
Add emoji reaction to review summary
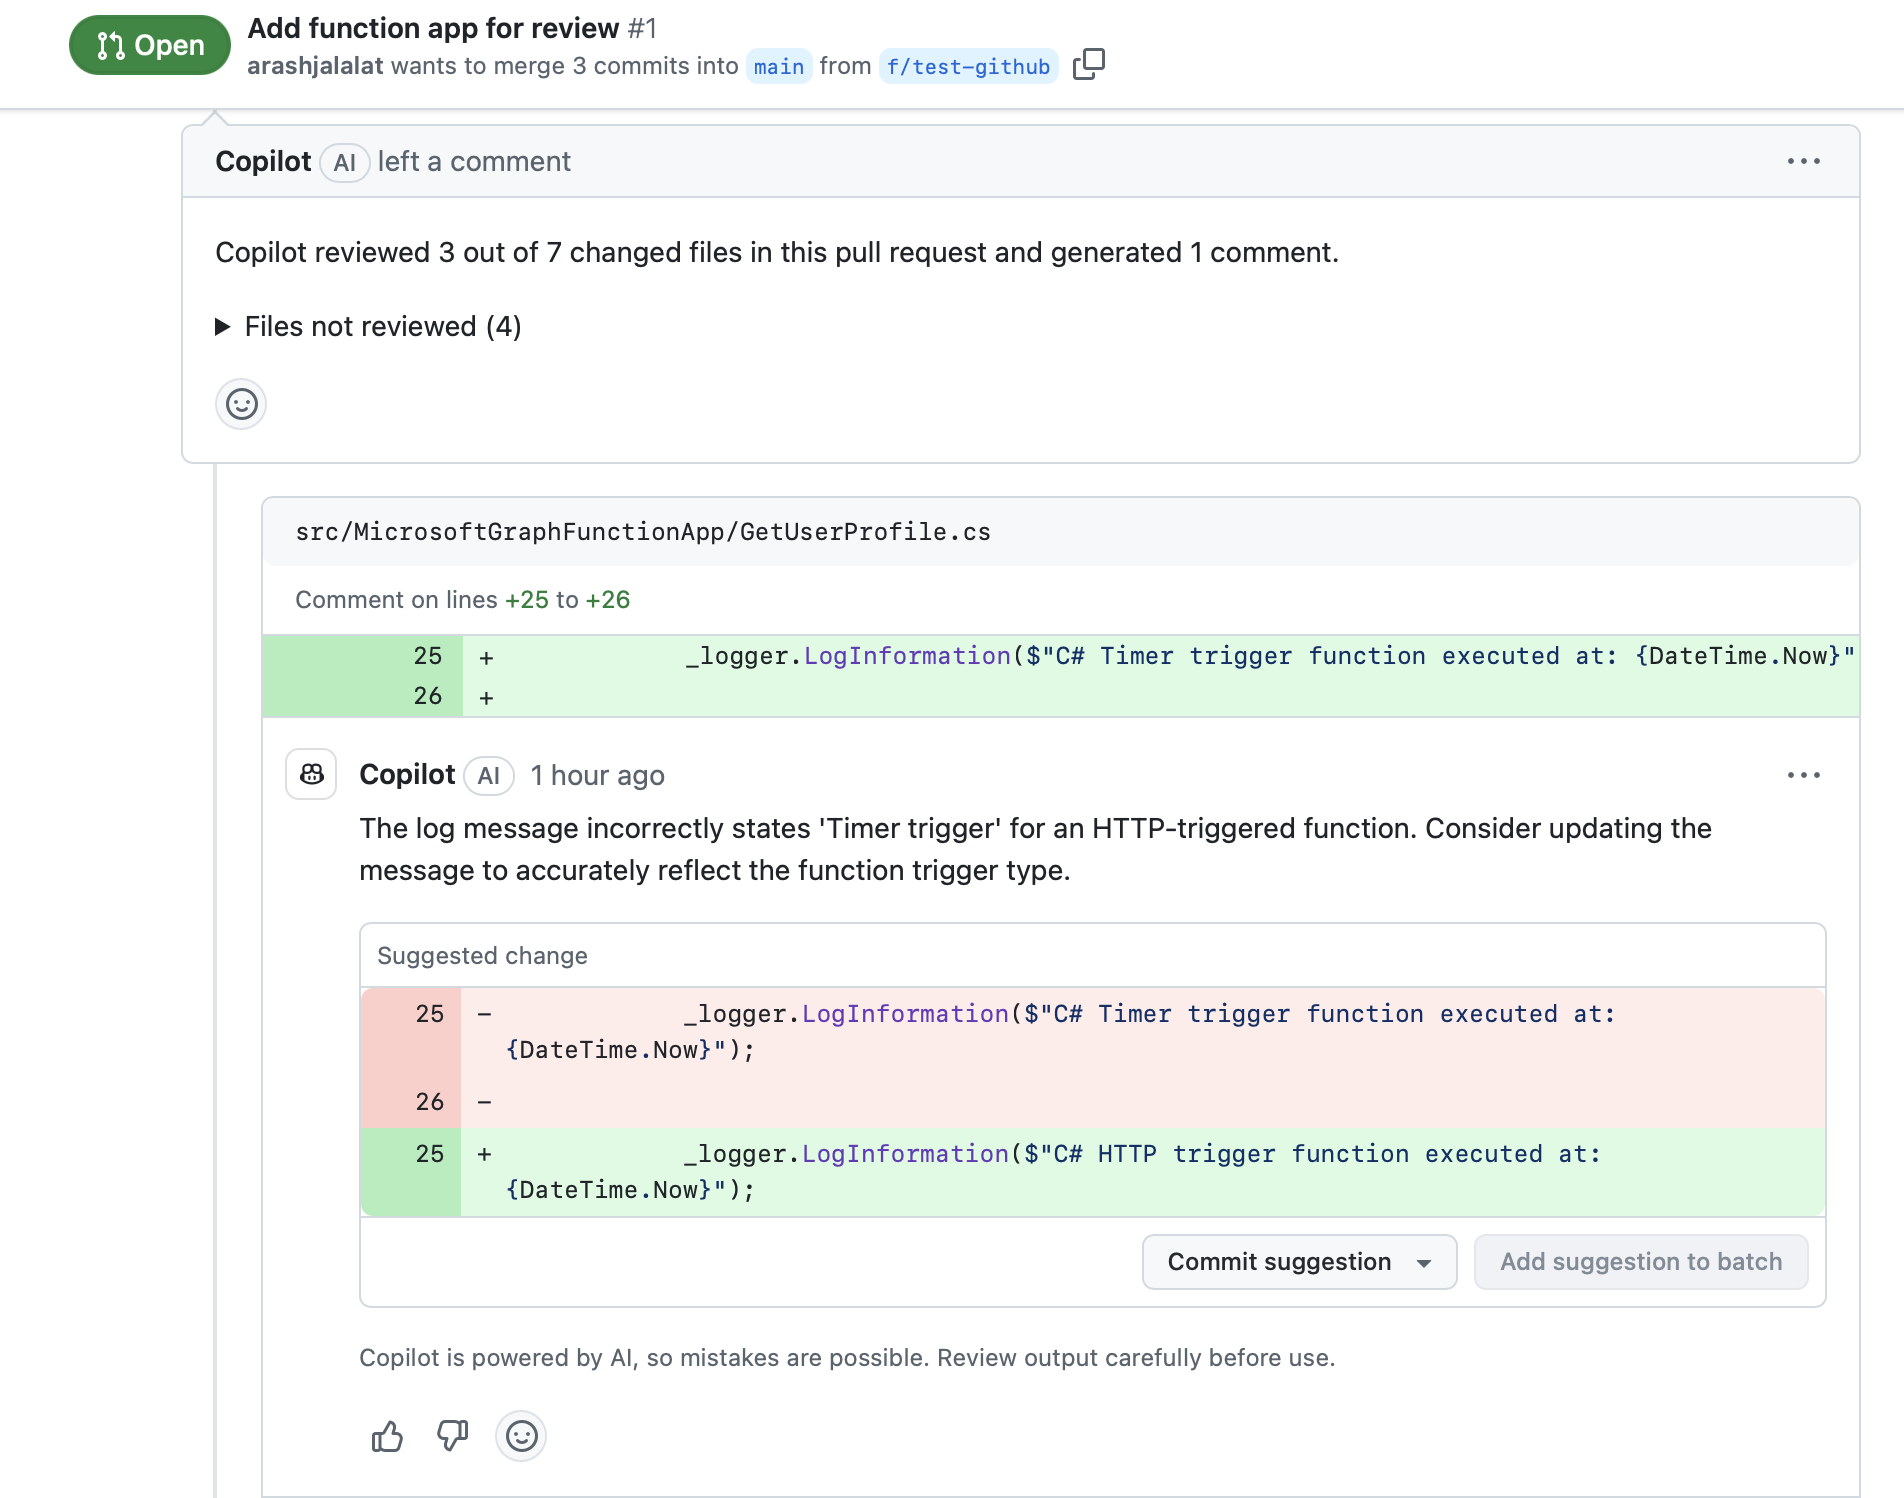coord(241,404)
